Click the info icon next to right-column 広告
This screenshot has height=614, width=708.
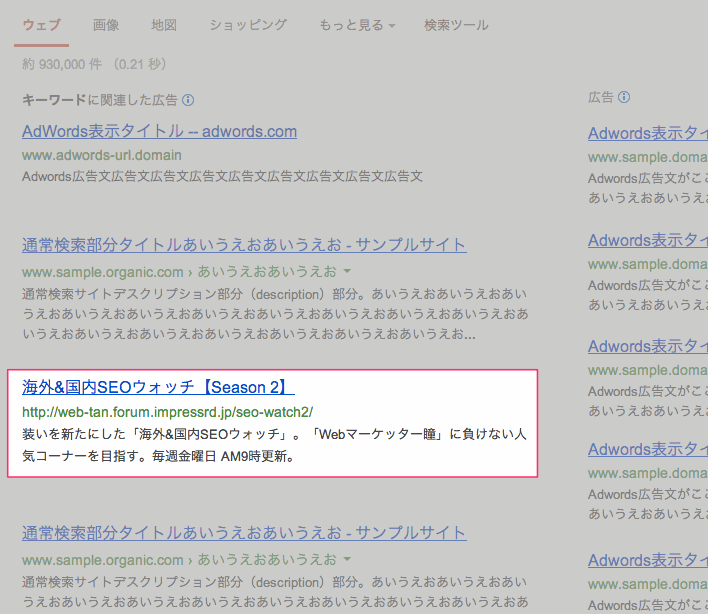coord(625,97)
